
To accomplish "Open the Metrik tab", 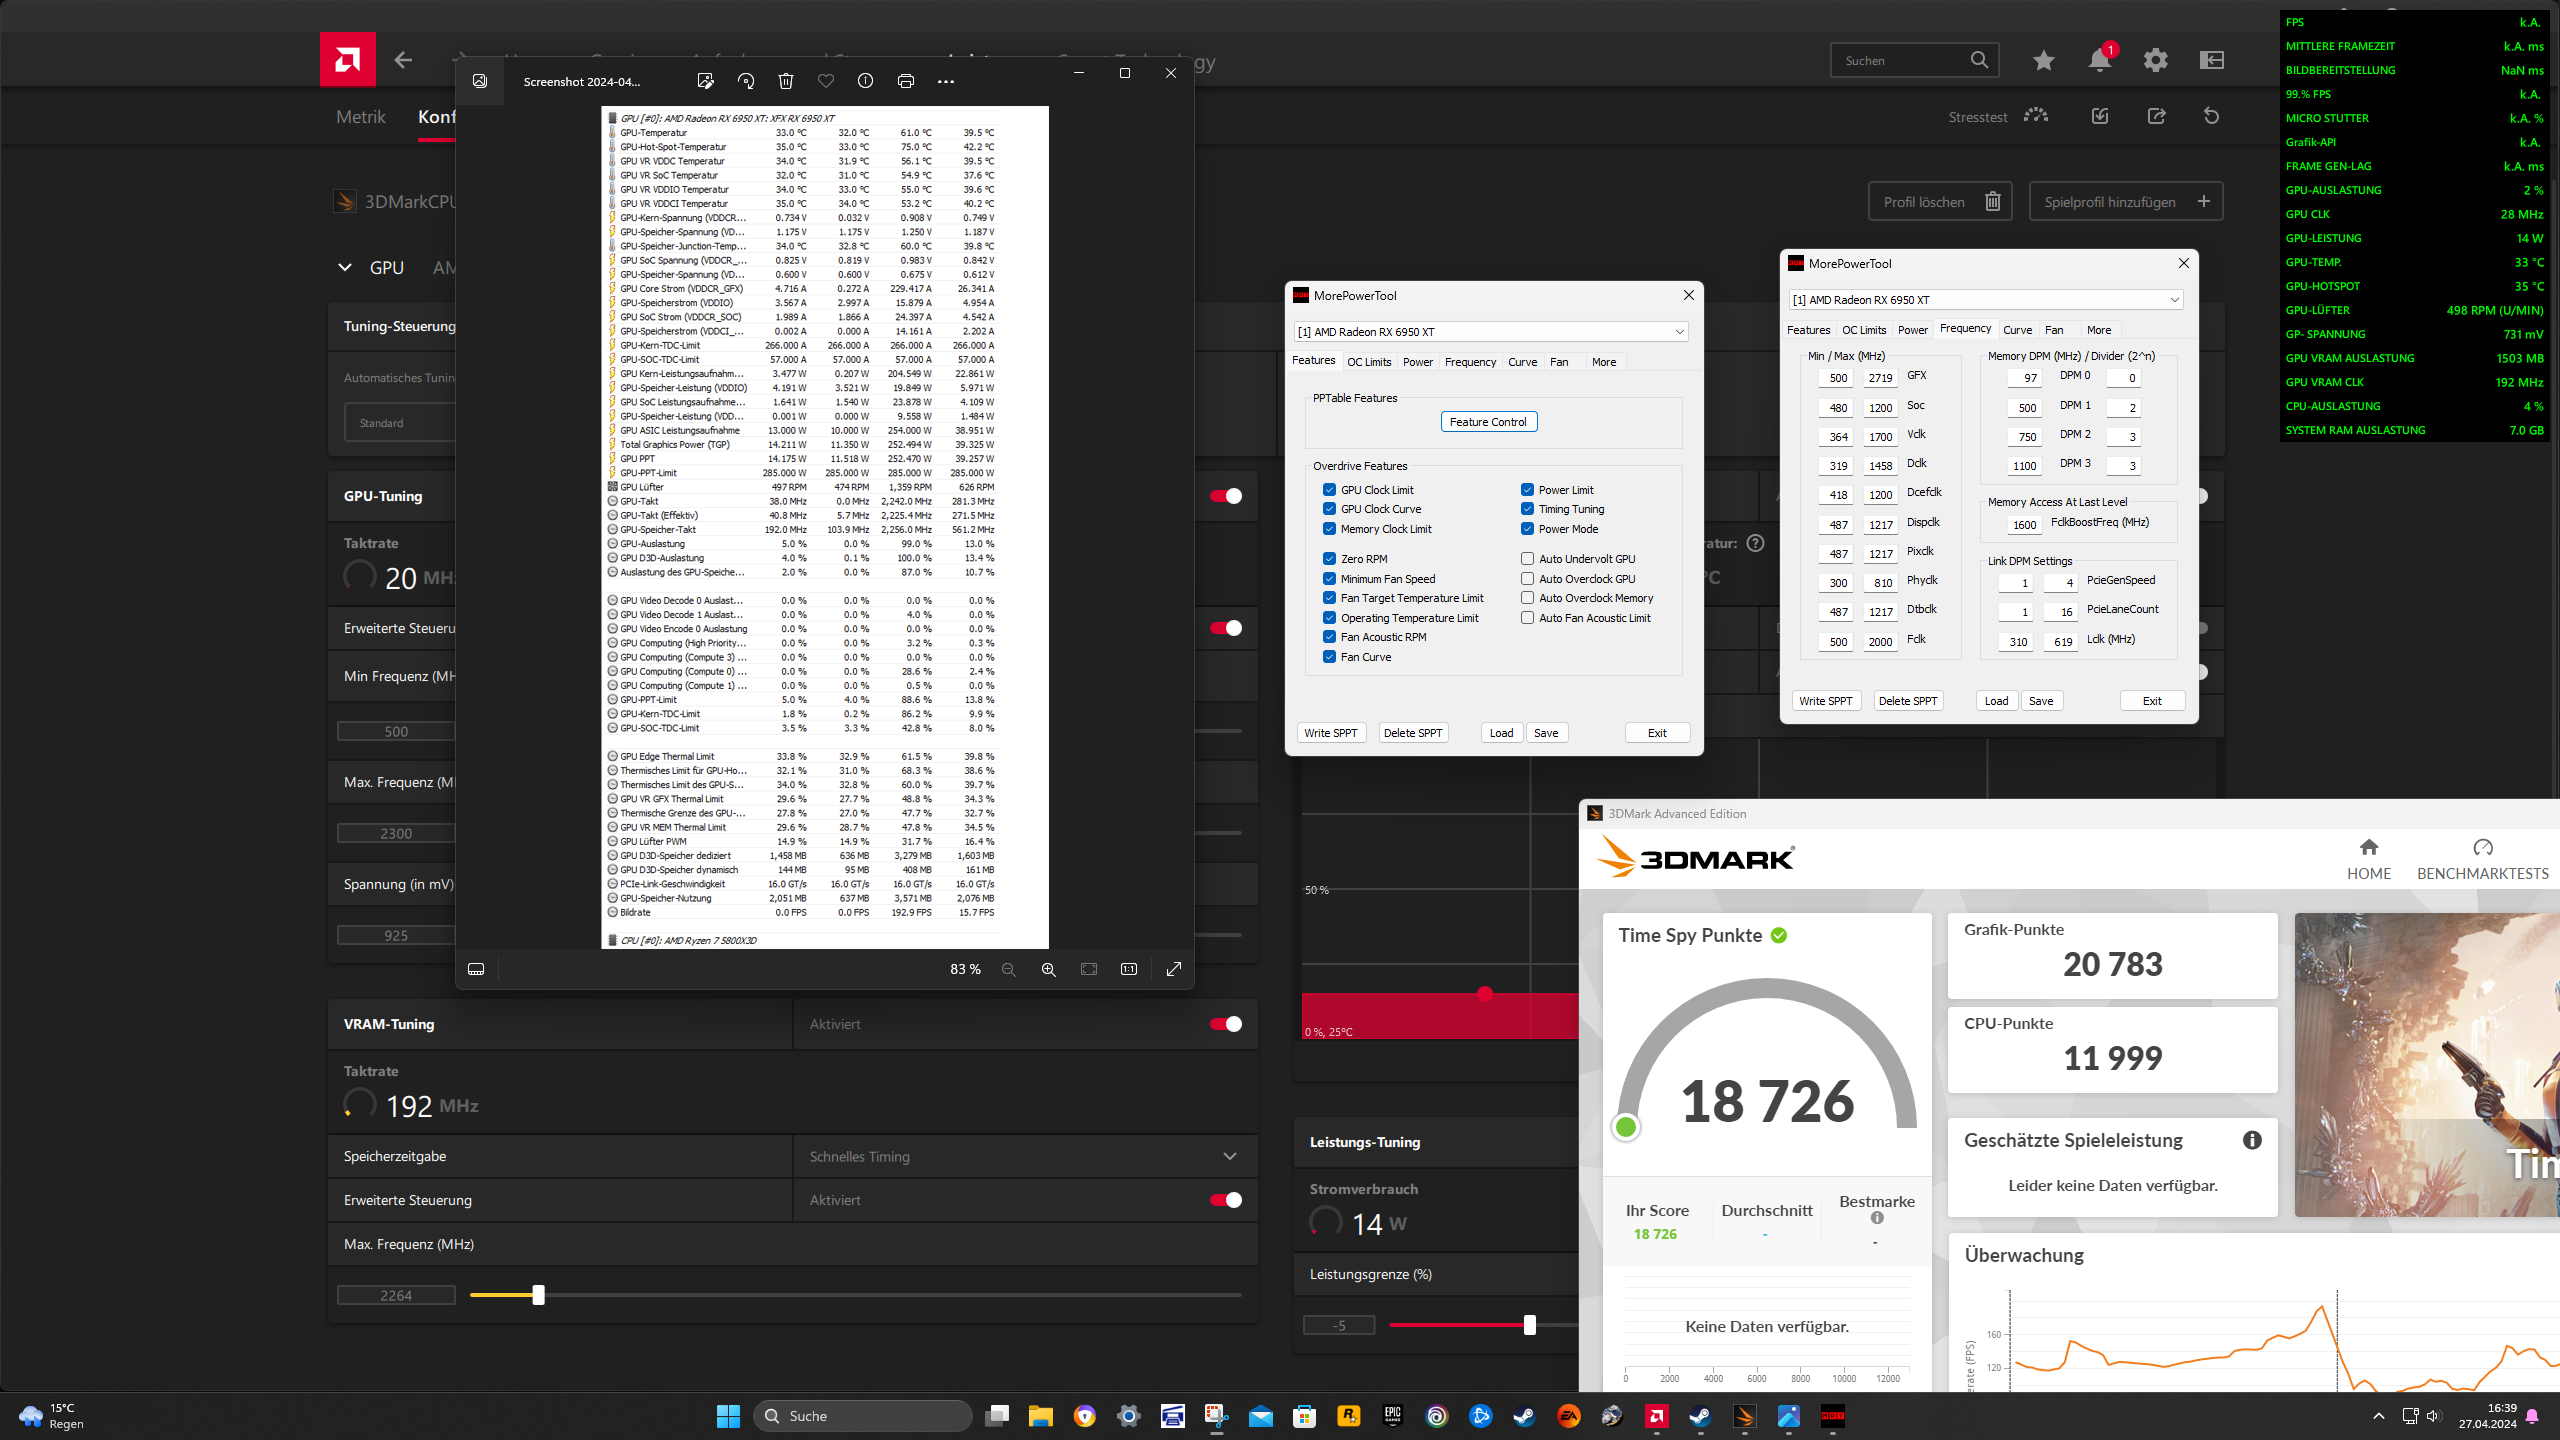I will pyautogui.click(x=360, y=117).
